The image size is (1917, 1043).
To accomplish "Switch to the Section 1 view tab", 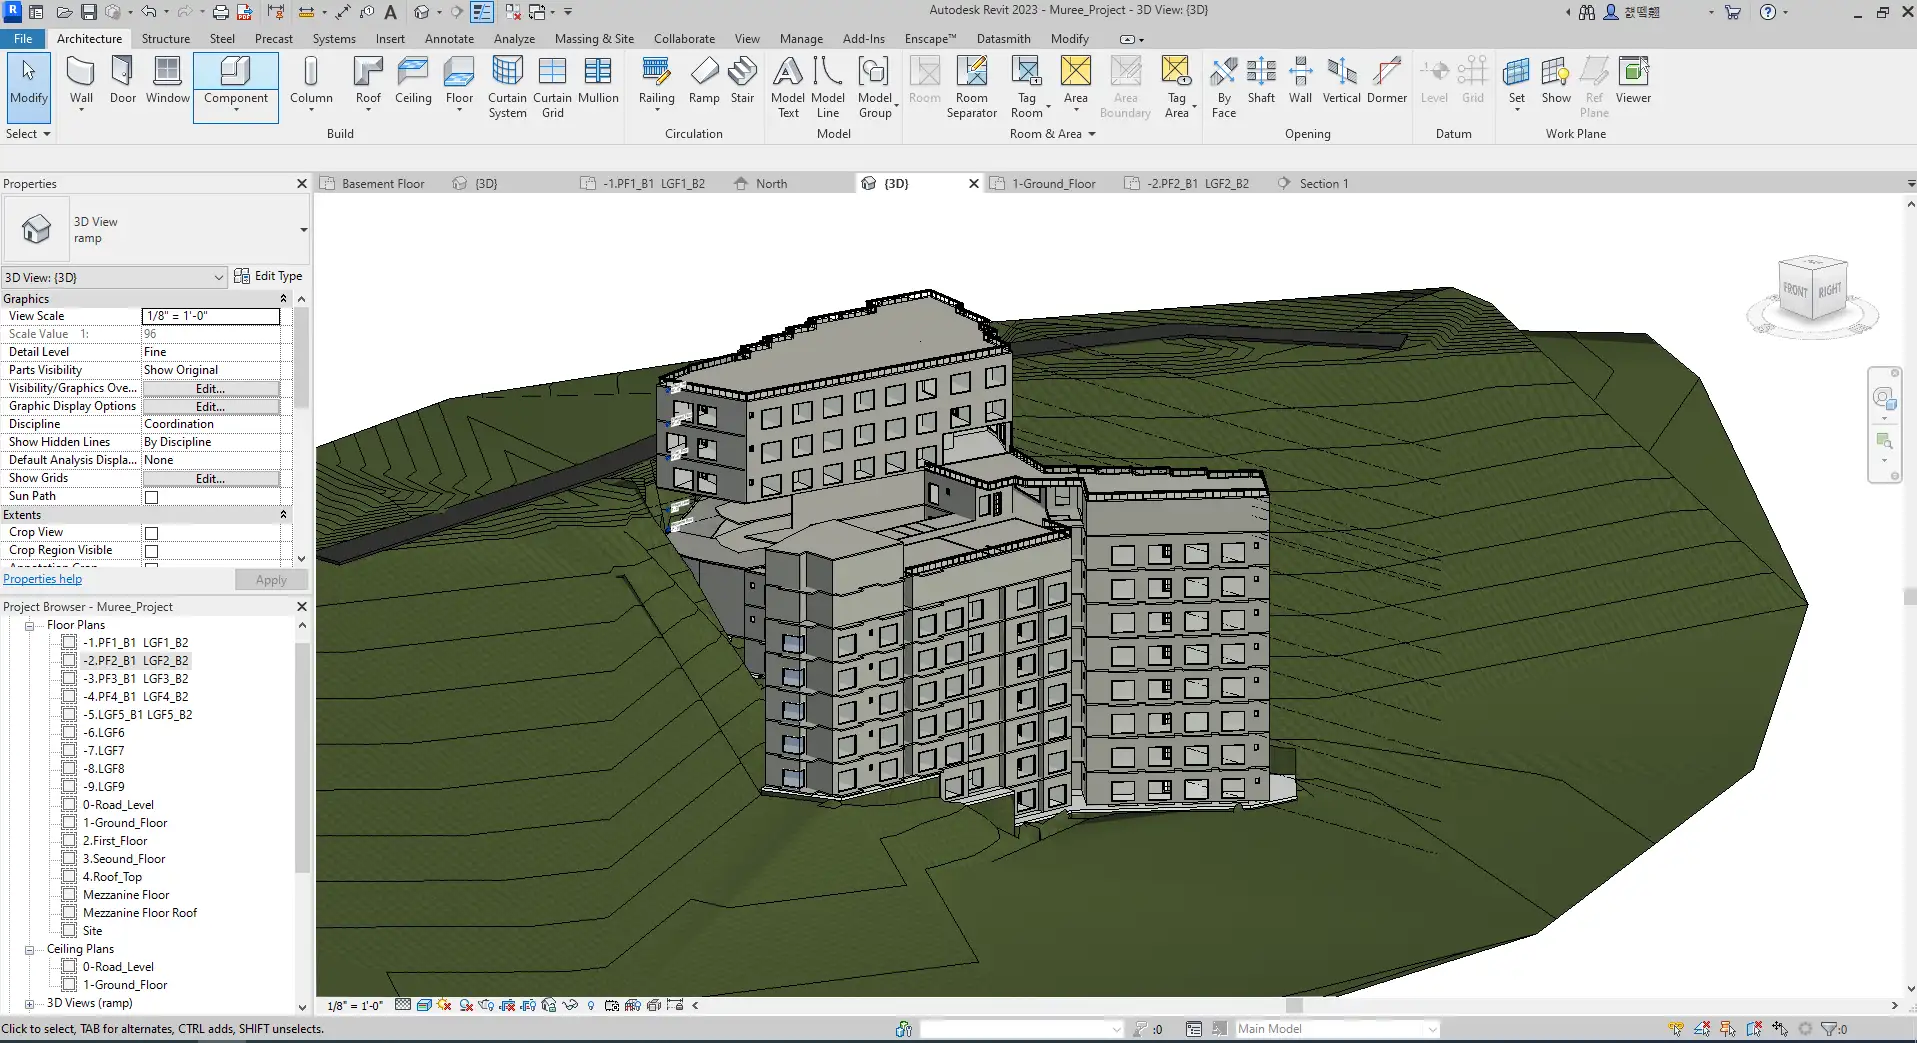I will pyautogui.click(x=1323, y=184).
